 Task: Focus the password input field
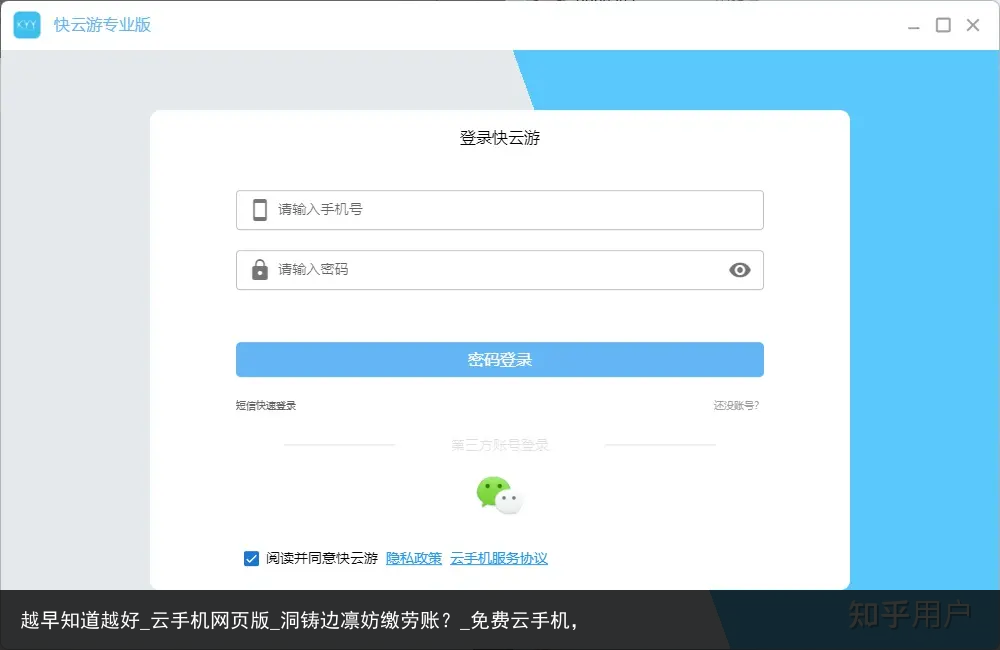point(499,270)
